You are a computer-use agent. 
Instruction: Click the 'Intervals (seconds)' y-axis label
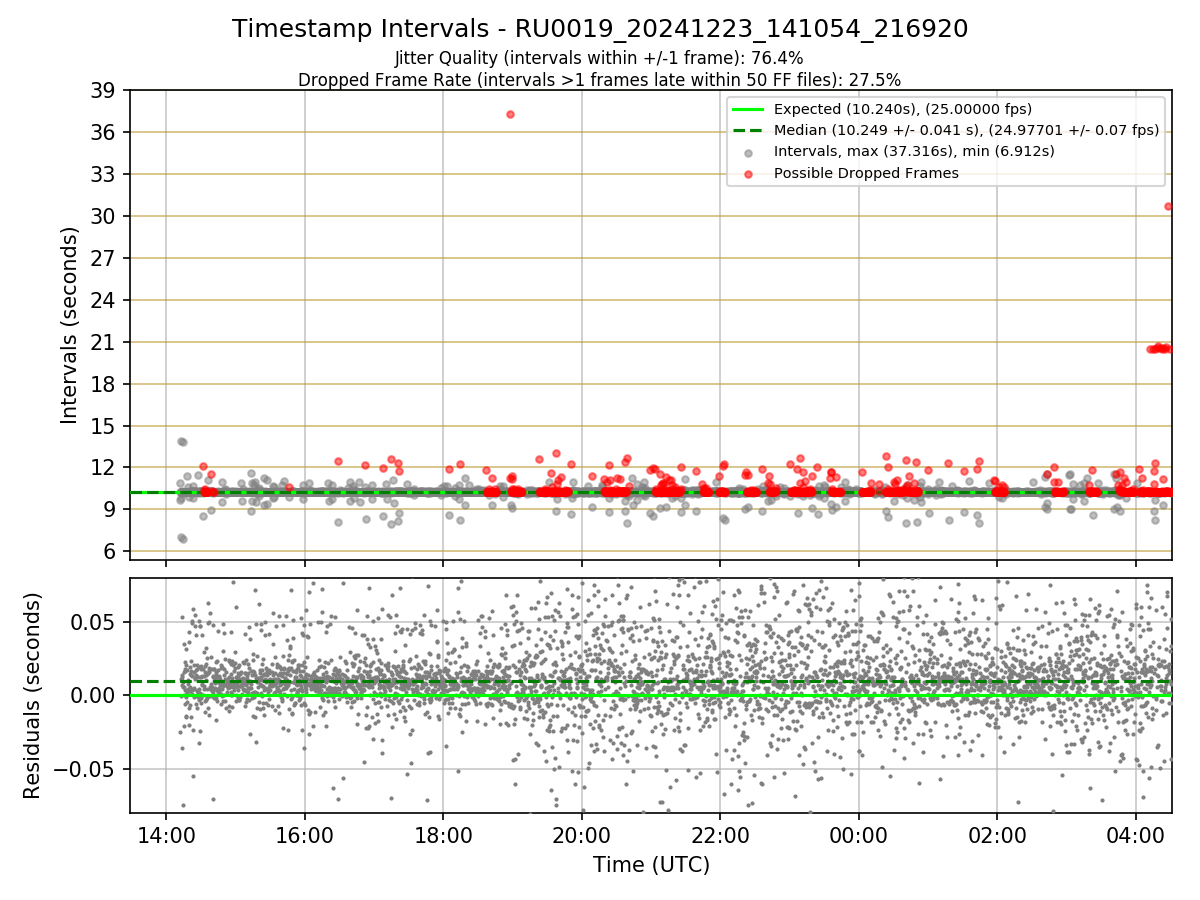(x=69, y=325)
